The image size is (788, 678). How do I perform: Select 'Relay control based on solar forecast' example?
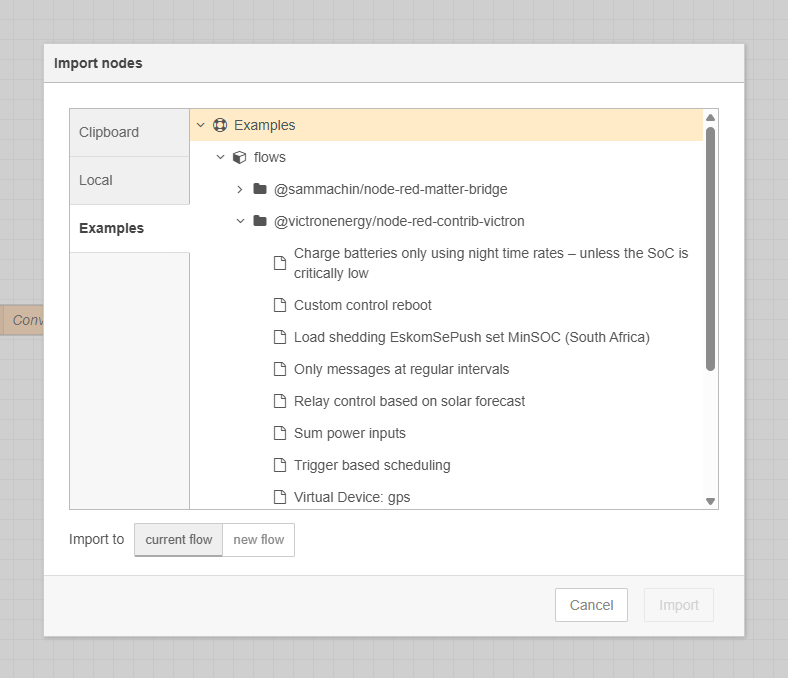(409, 401)
